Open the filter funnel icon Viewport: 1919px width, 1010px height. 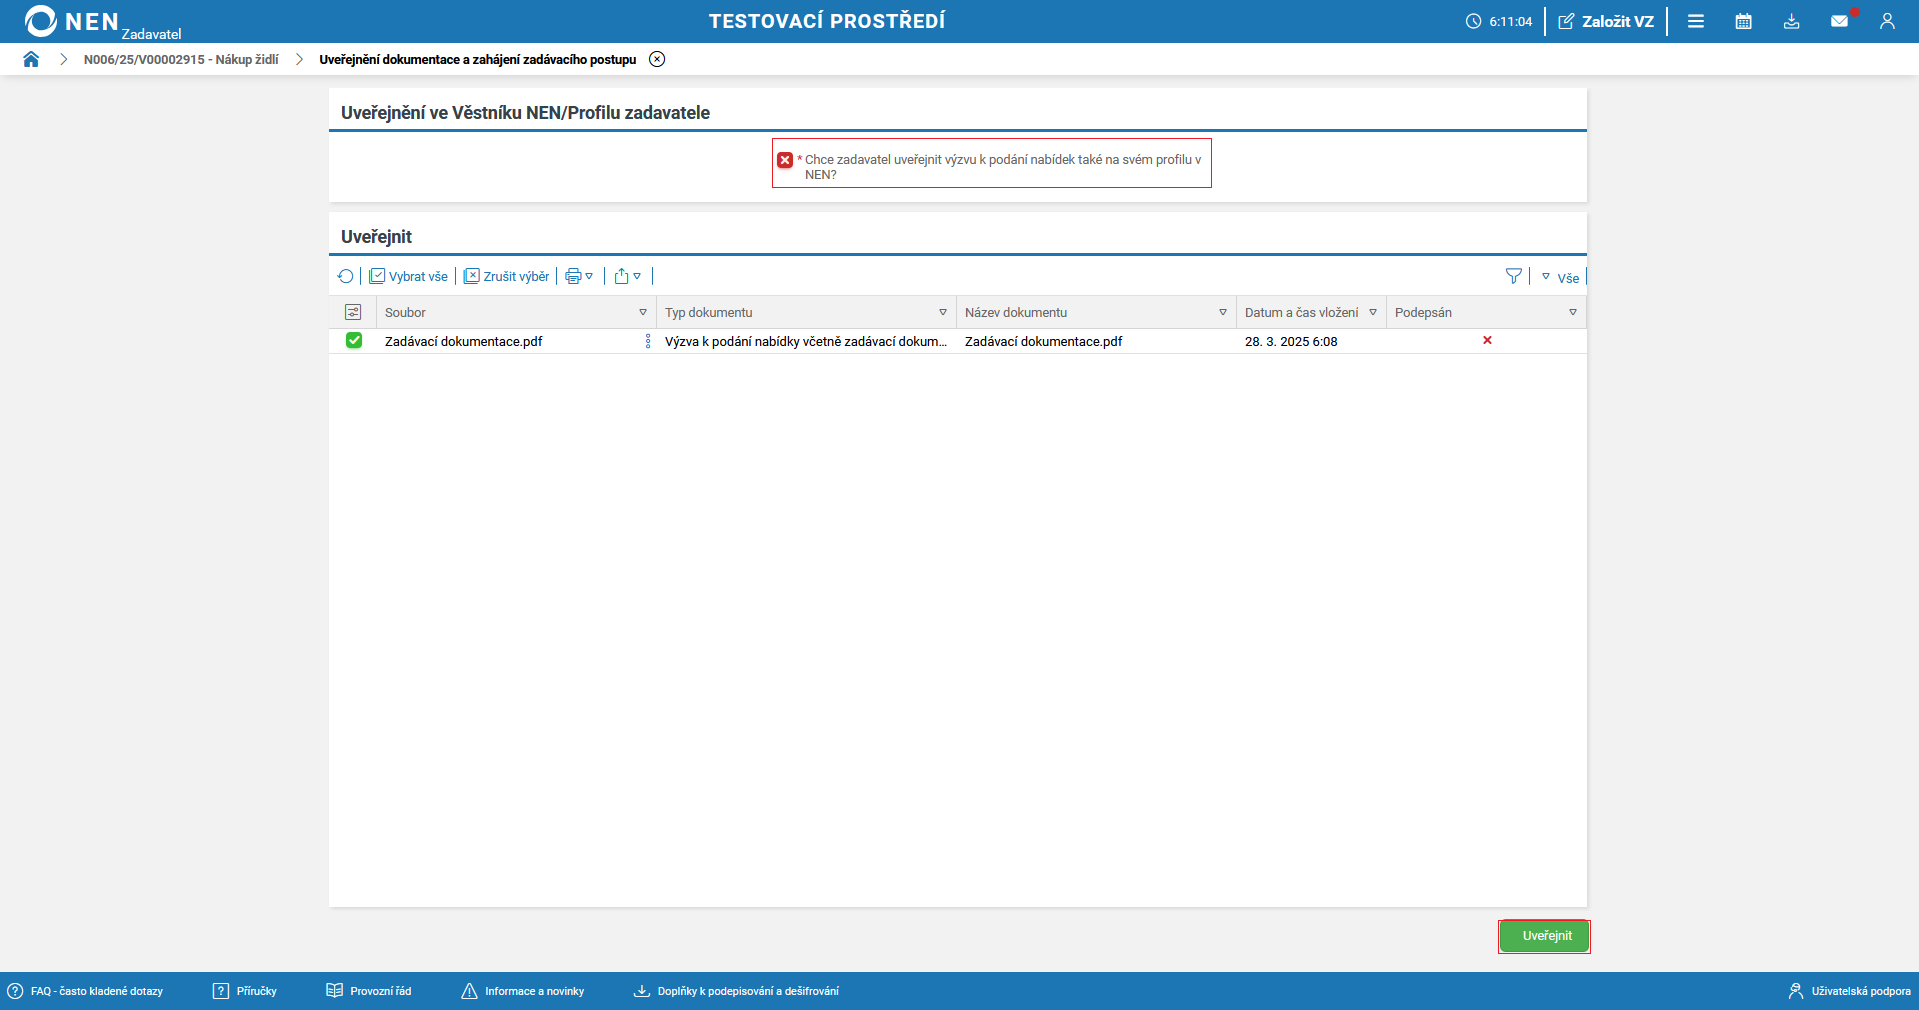pos(1513,277)
